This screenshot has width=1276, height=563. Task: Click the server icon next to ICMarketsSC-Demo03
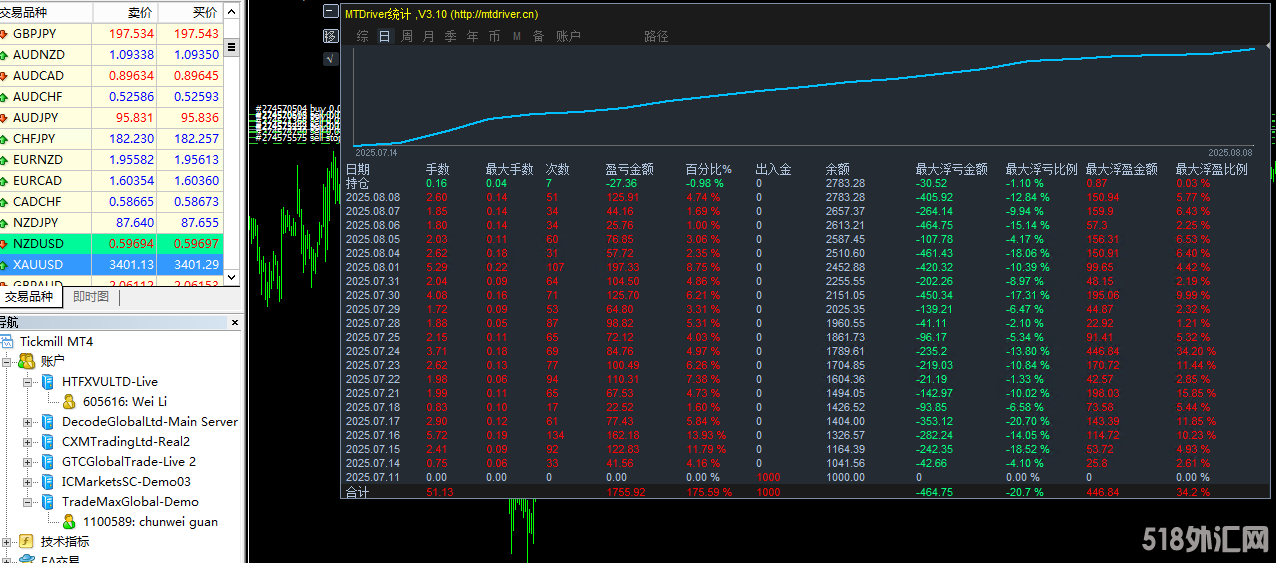(x=48, y=481)
